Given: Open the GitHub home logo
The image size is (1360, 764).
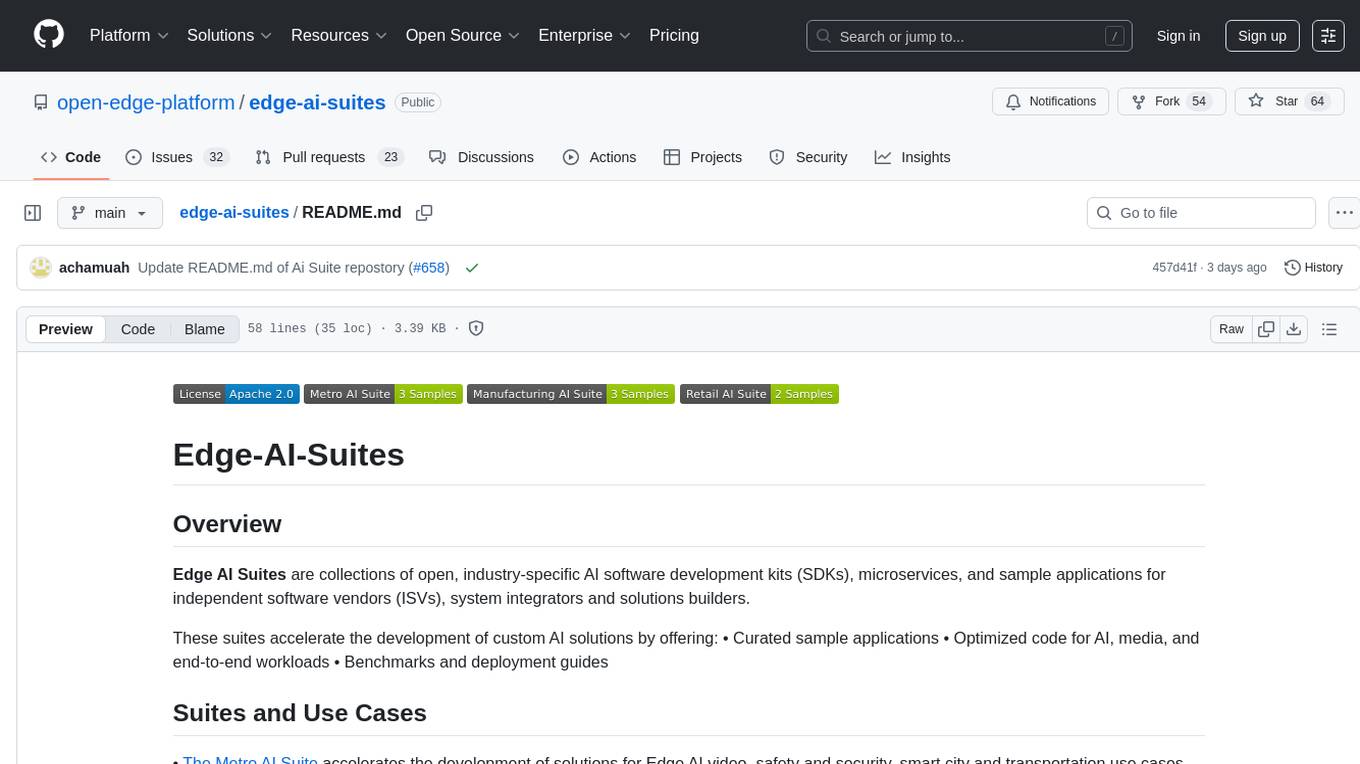Looking at the screenshot, I should pyautogui.click(x=49, y=35).
